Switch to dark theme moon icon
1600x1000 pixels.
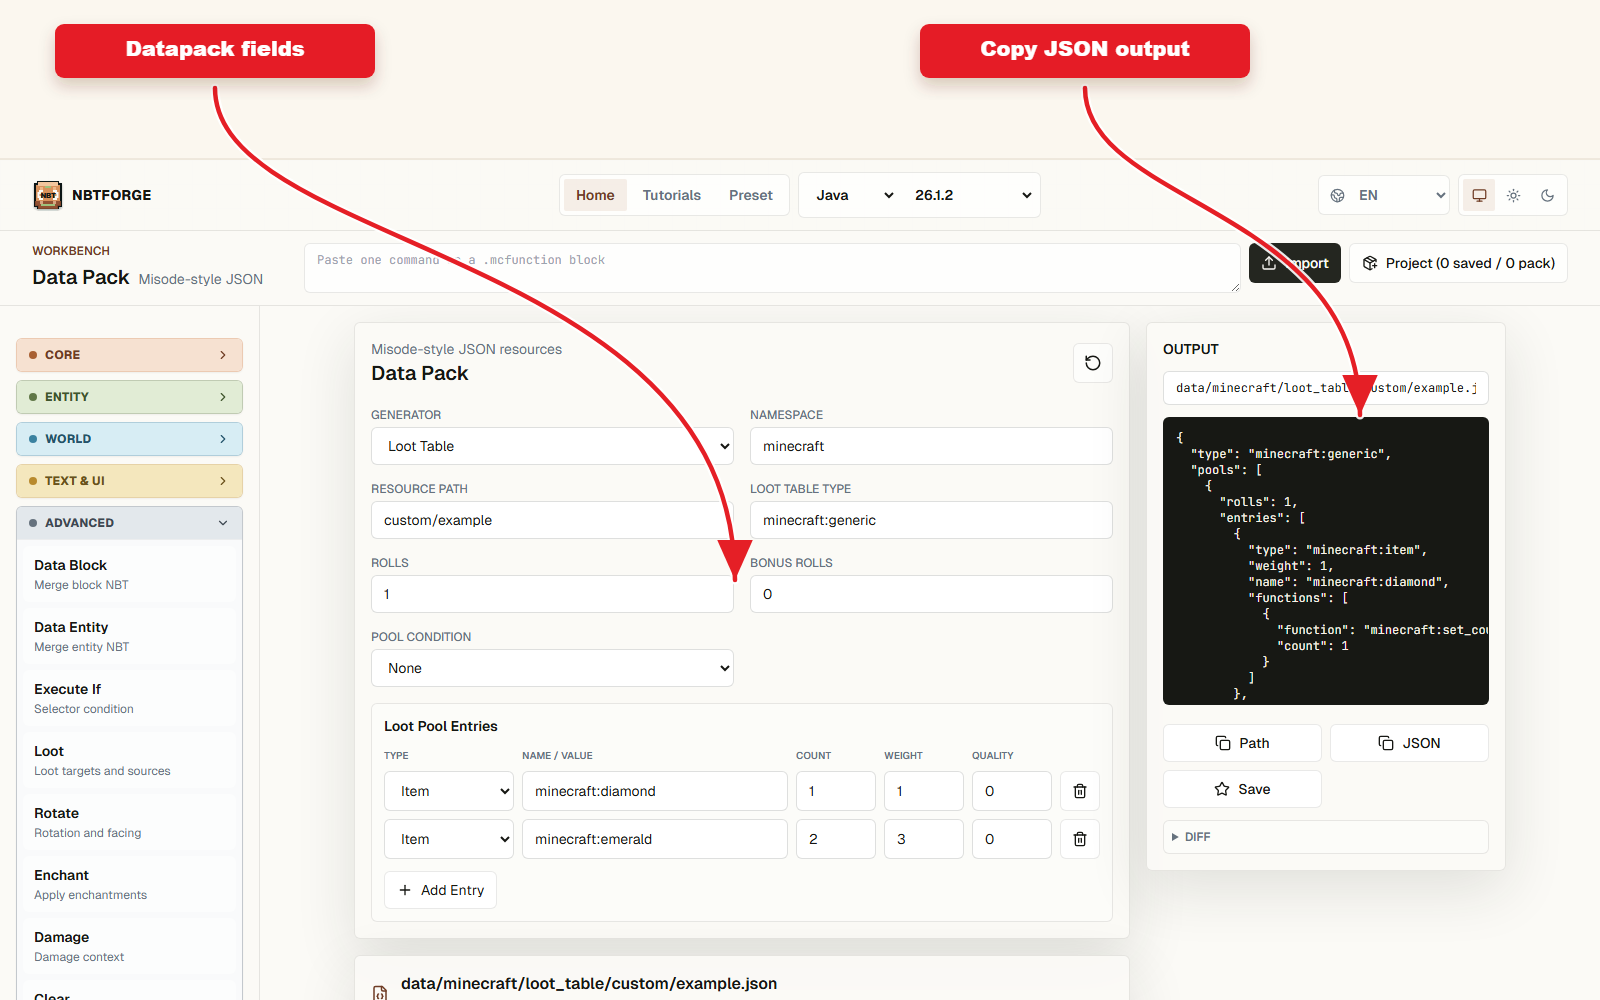coord(1547,195)
